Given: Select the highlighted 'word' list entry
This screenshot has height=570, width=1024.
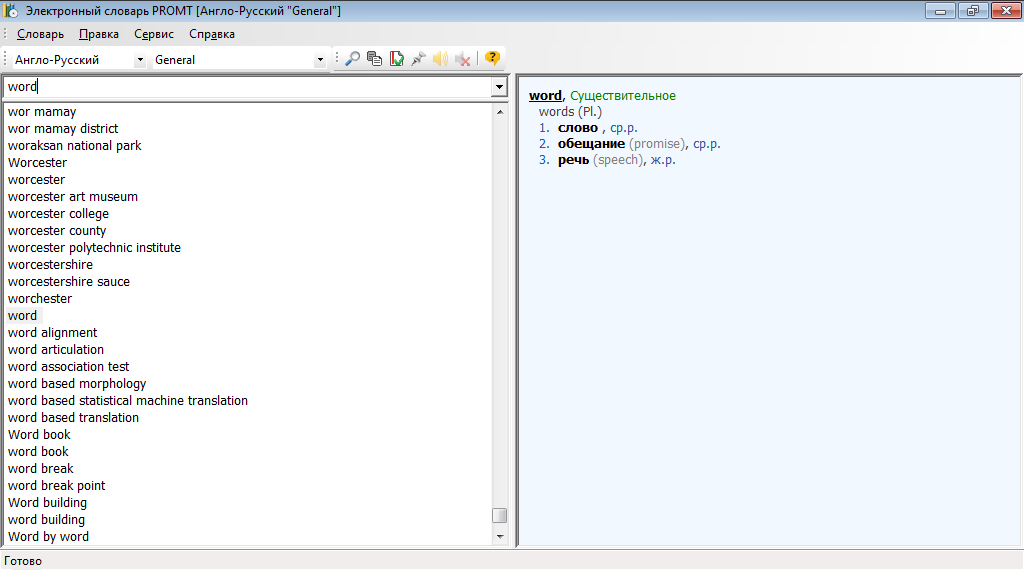Looking at the screenshot, I should pos(22,315).
